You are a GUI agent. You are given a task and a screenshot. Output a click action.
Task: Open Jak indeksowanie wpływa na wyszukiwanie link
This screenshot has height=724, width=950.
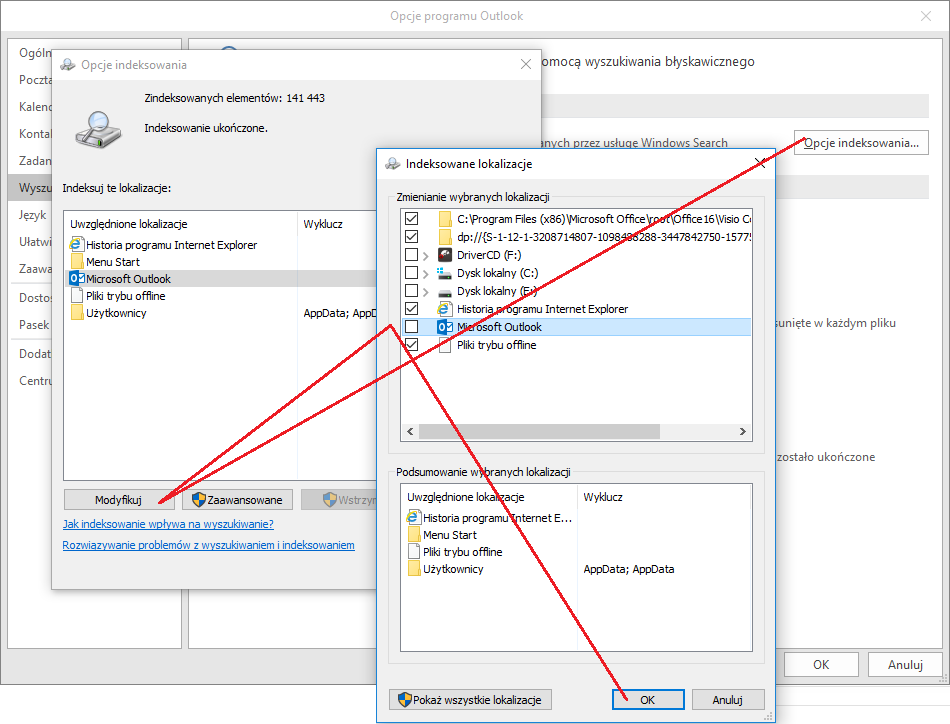click(x=168, y=524)
